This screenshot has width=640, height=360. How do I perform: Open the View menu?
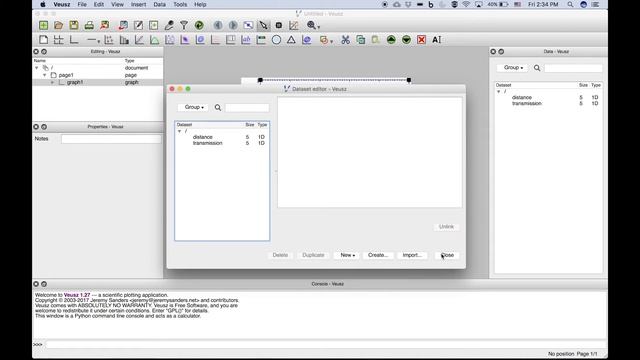tap(117, 4)
